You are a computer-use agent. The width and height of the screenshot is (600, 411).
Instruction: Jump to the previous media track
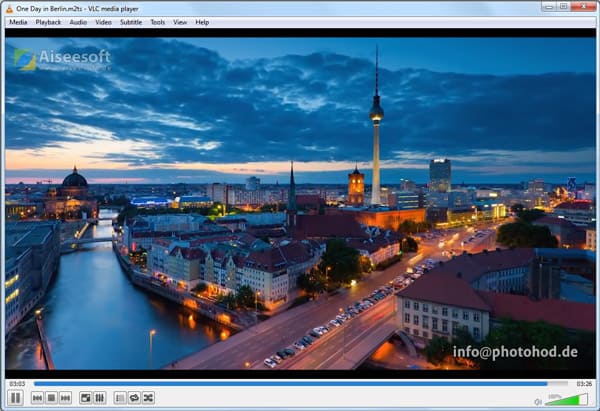37,398
